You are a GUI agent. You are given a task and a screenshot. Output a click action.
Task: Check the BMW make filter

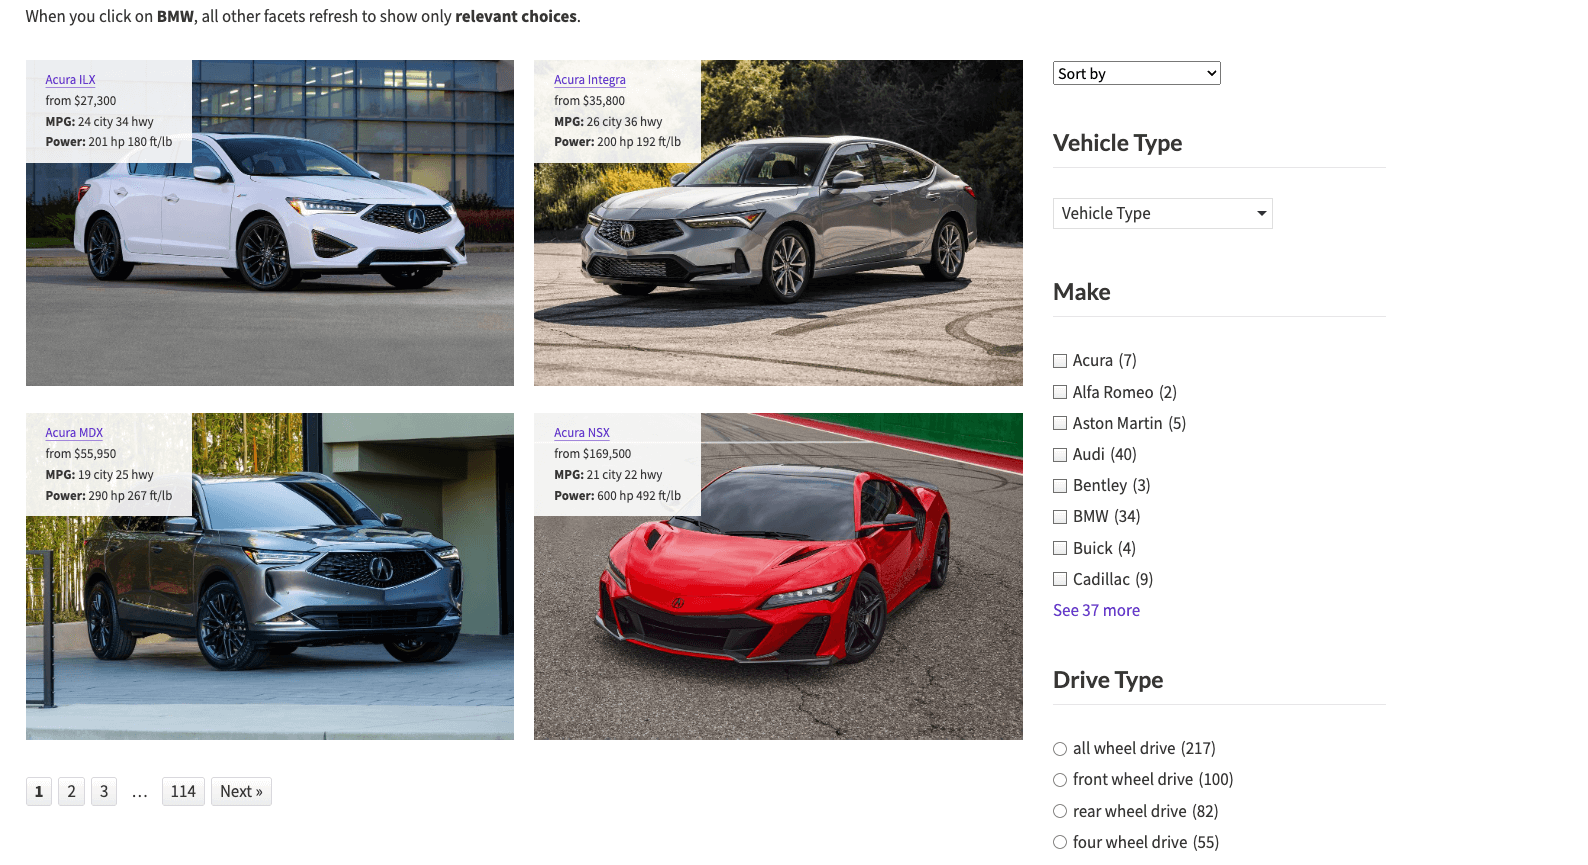point(1060,517)
